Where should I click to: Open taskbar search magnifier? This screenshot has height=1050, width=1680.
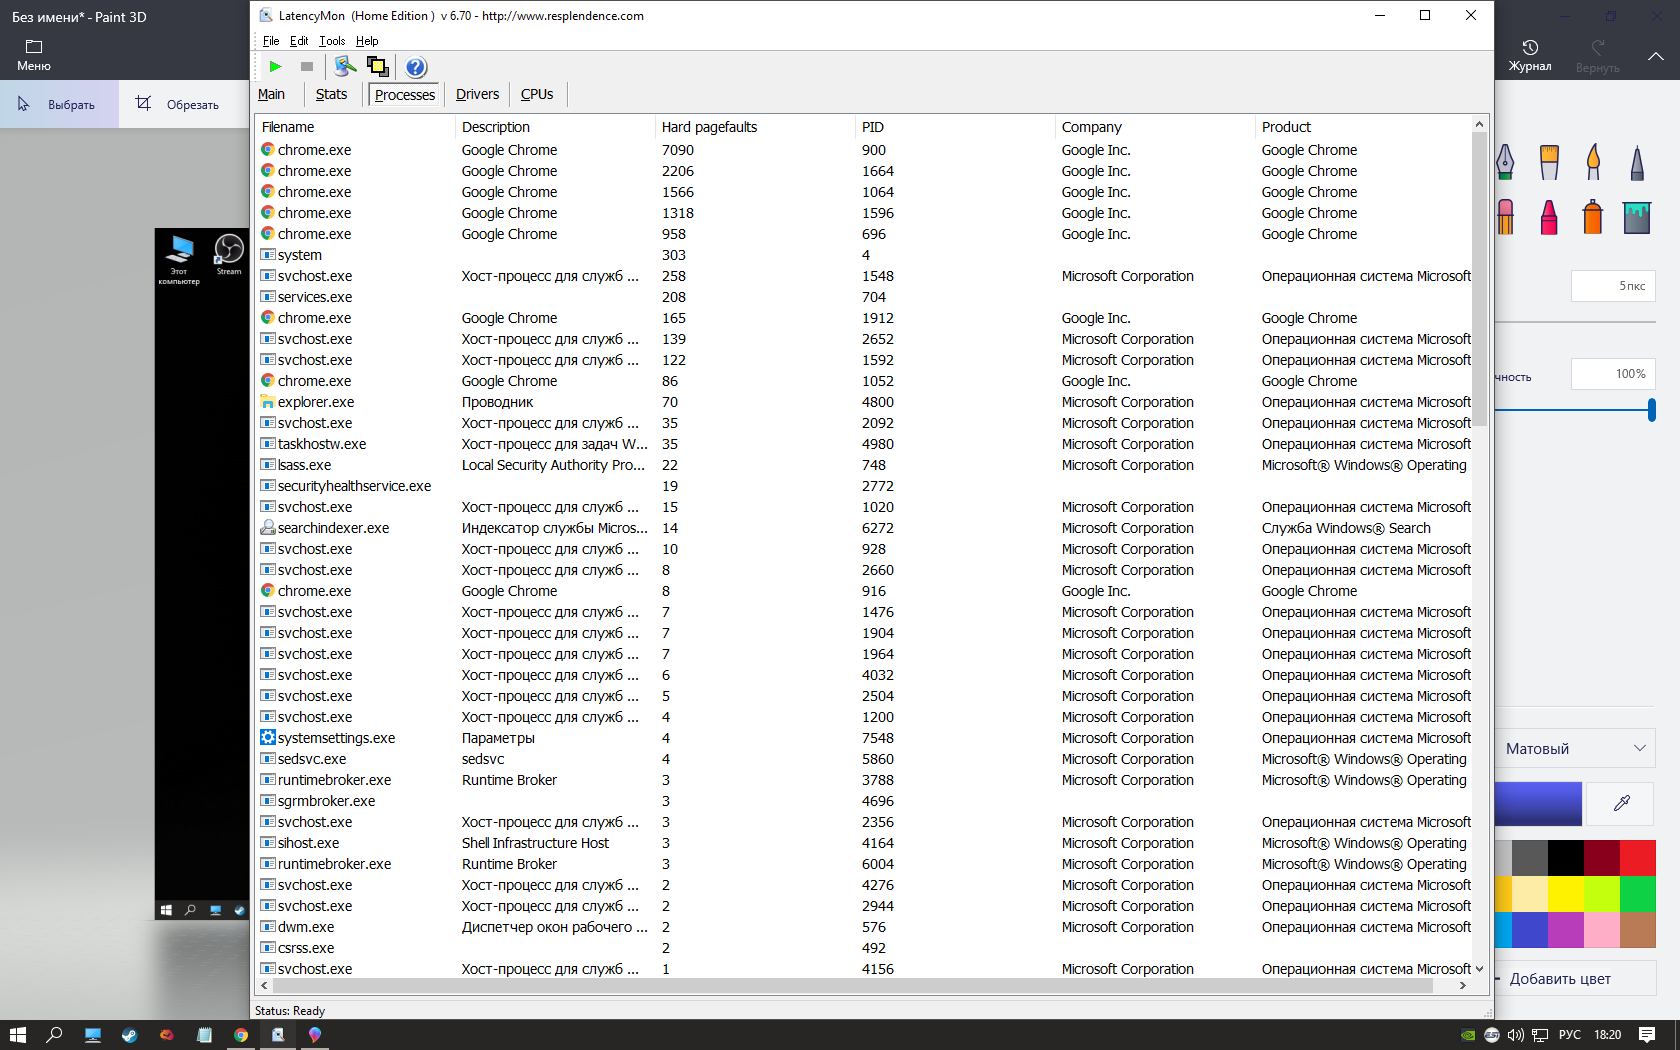(x=55, y=1035)
